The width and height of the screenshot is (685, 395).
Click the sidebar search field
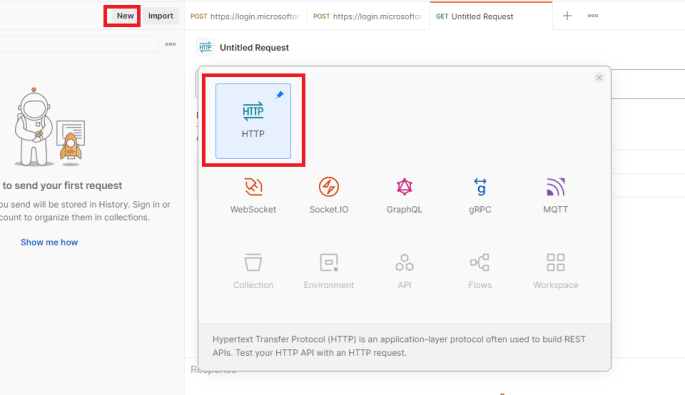79,44
